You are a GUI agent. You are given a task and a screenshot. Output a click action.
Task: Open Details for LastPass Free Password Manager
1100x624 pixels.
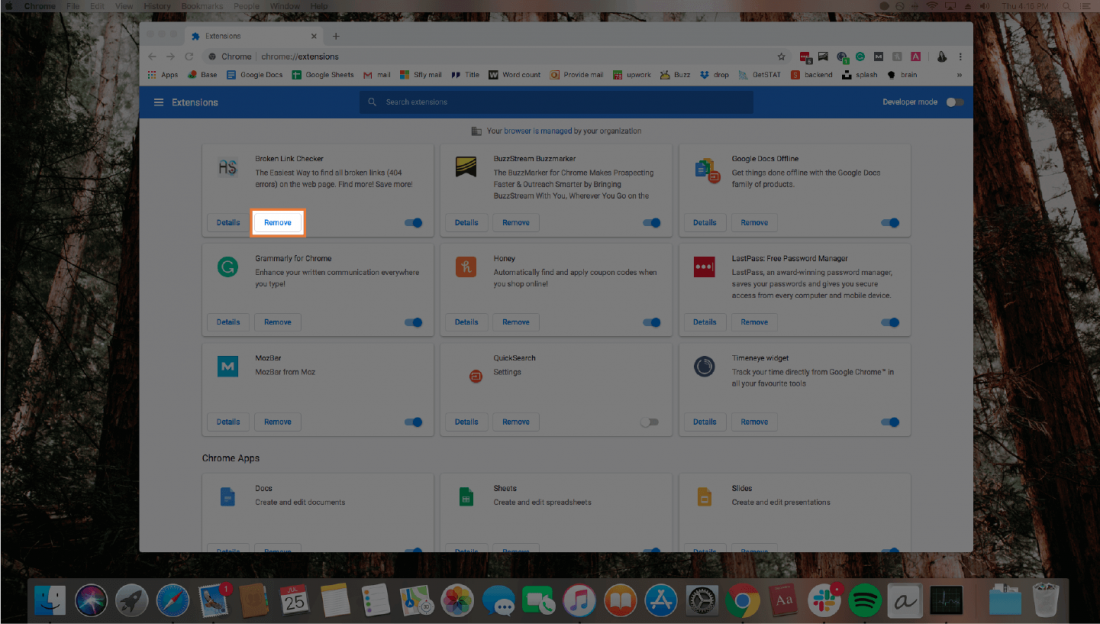click(704, 322)
